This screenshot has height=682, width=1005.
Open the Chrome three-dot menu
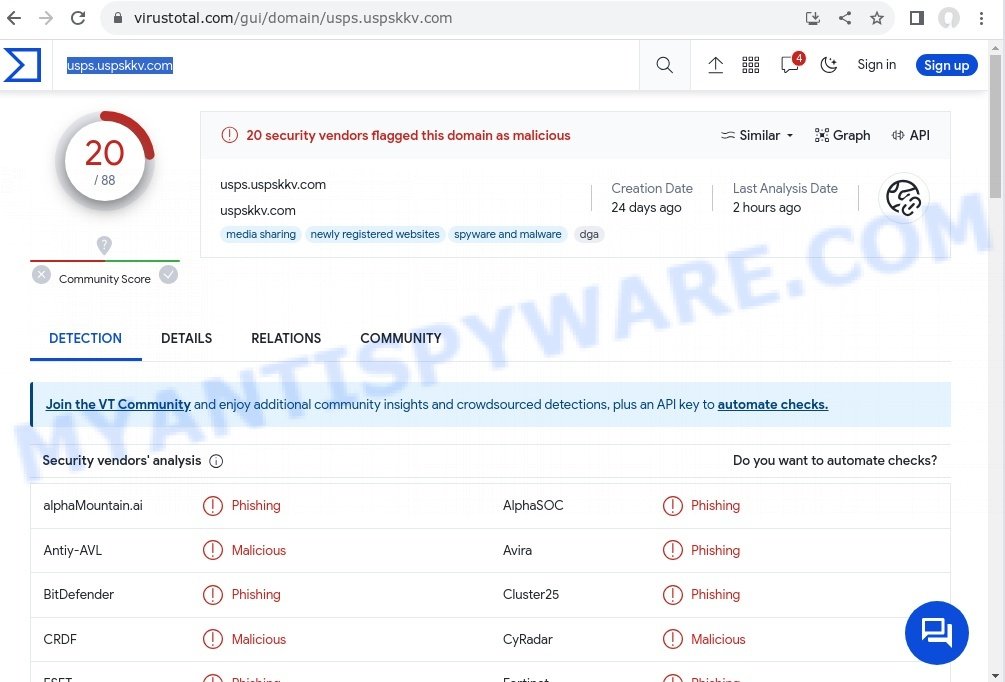981,18
